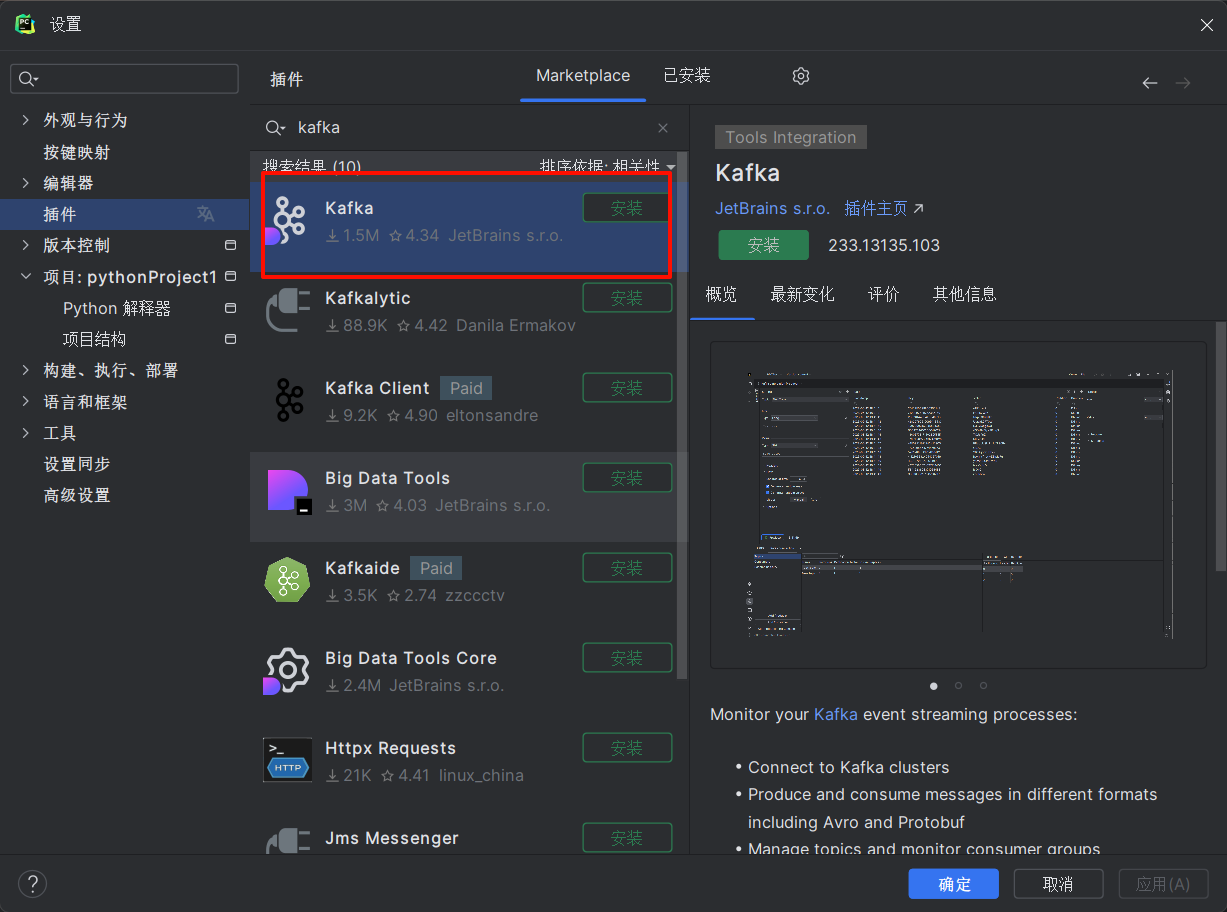Click the Kafka plugin screenshot preview
The image size is (1227, 912).
(958, 505)
